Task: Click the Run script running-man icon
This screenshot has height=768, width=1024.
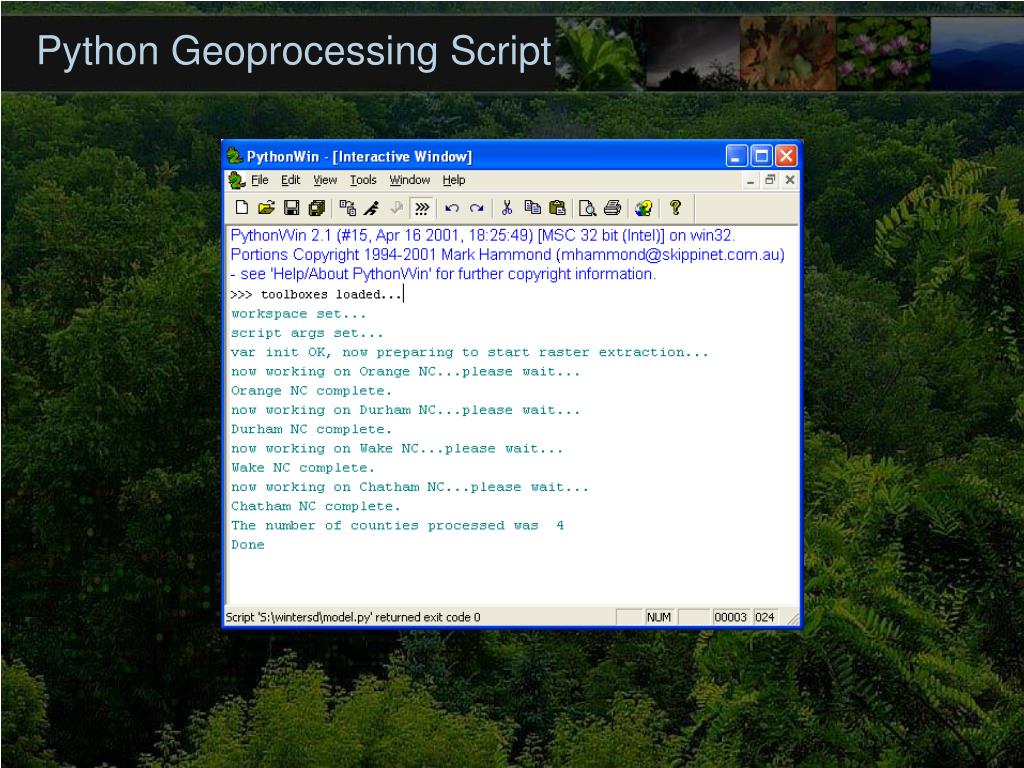Action: click(x=372, y=208)
